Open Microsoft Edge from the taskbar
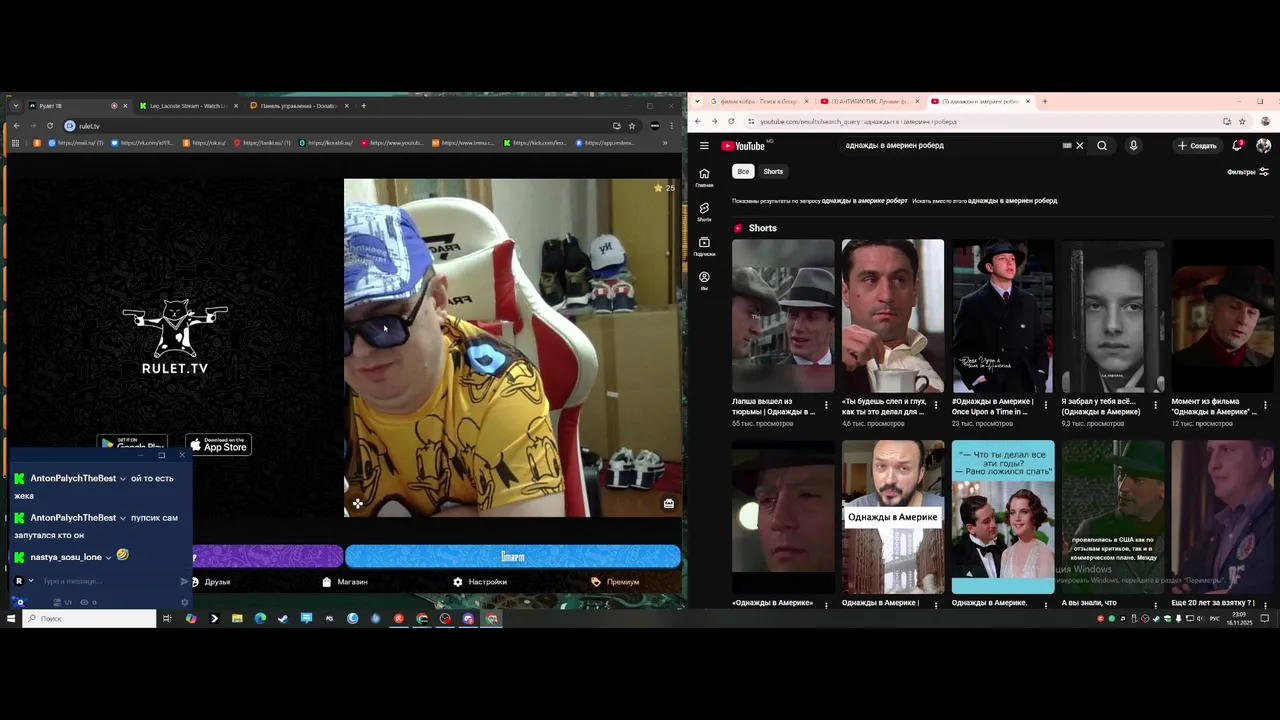This screenshot has width=1280, height=720. (260, 619)
